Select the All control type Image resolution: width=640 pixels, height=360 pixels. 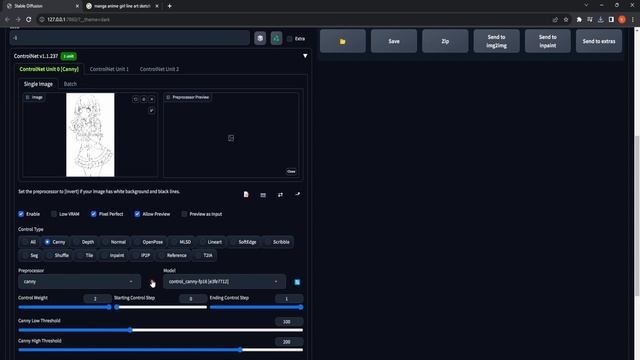[29, 242]
